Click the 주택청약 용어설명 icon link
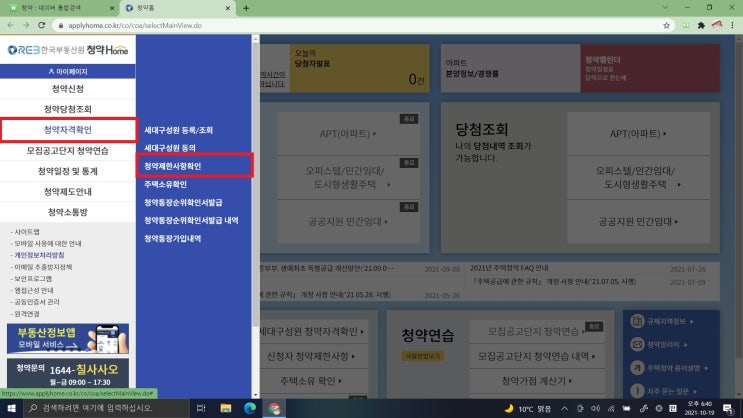Screen dimensions: 743x418 tap(669, 368)
